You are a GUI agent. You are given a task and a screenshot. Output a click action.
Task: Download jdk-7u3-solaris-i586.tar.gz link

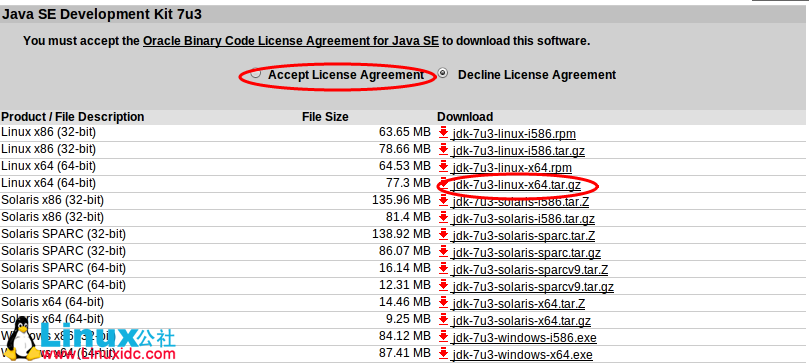click(524, 219)
